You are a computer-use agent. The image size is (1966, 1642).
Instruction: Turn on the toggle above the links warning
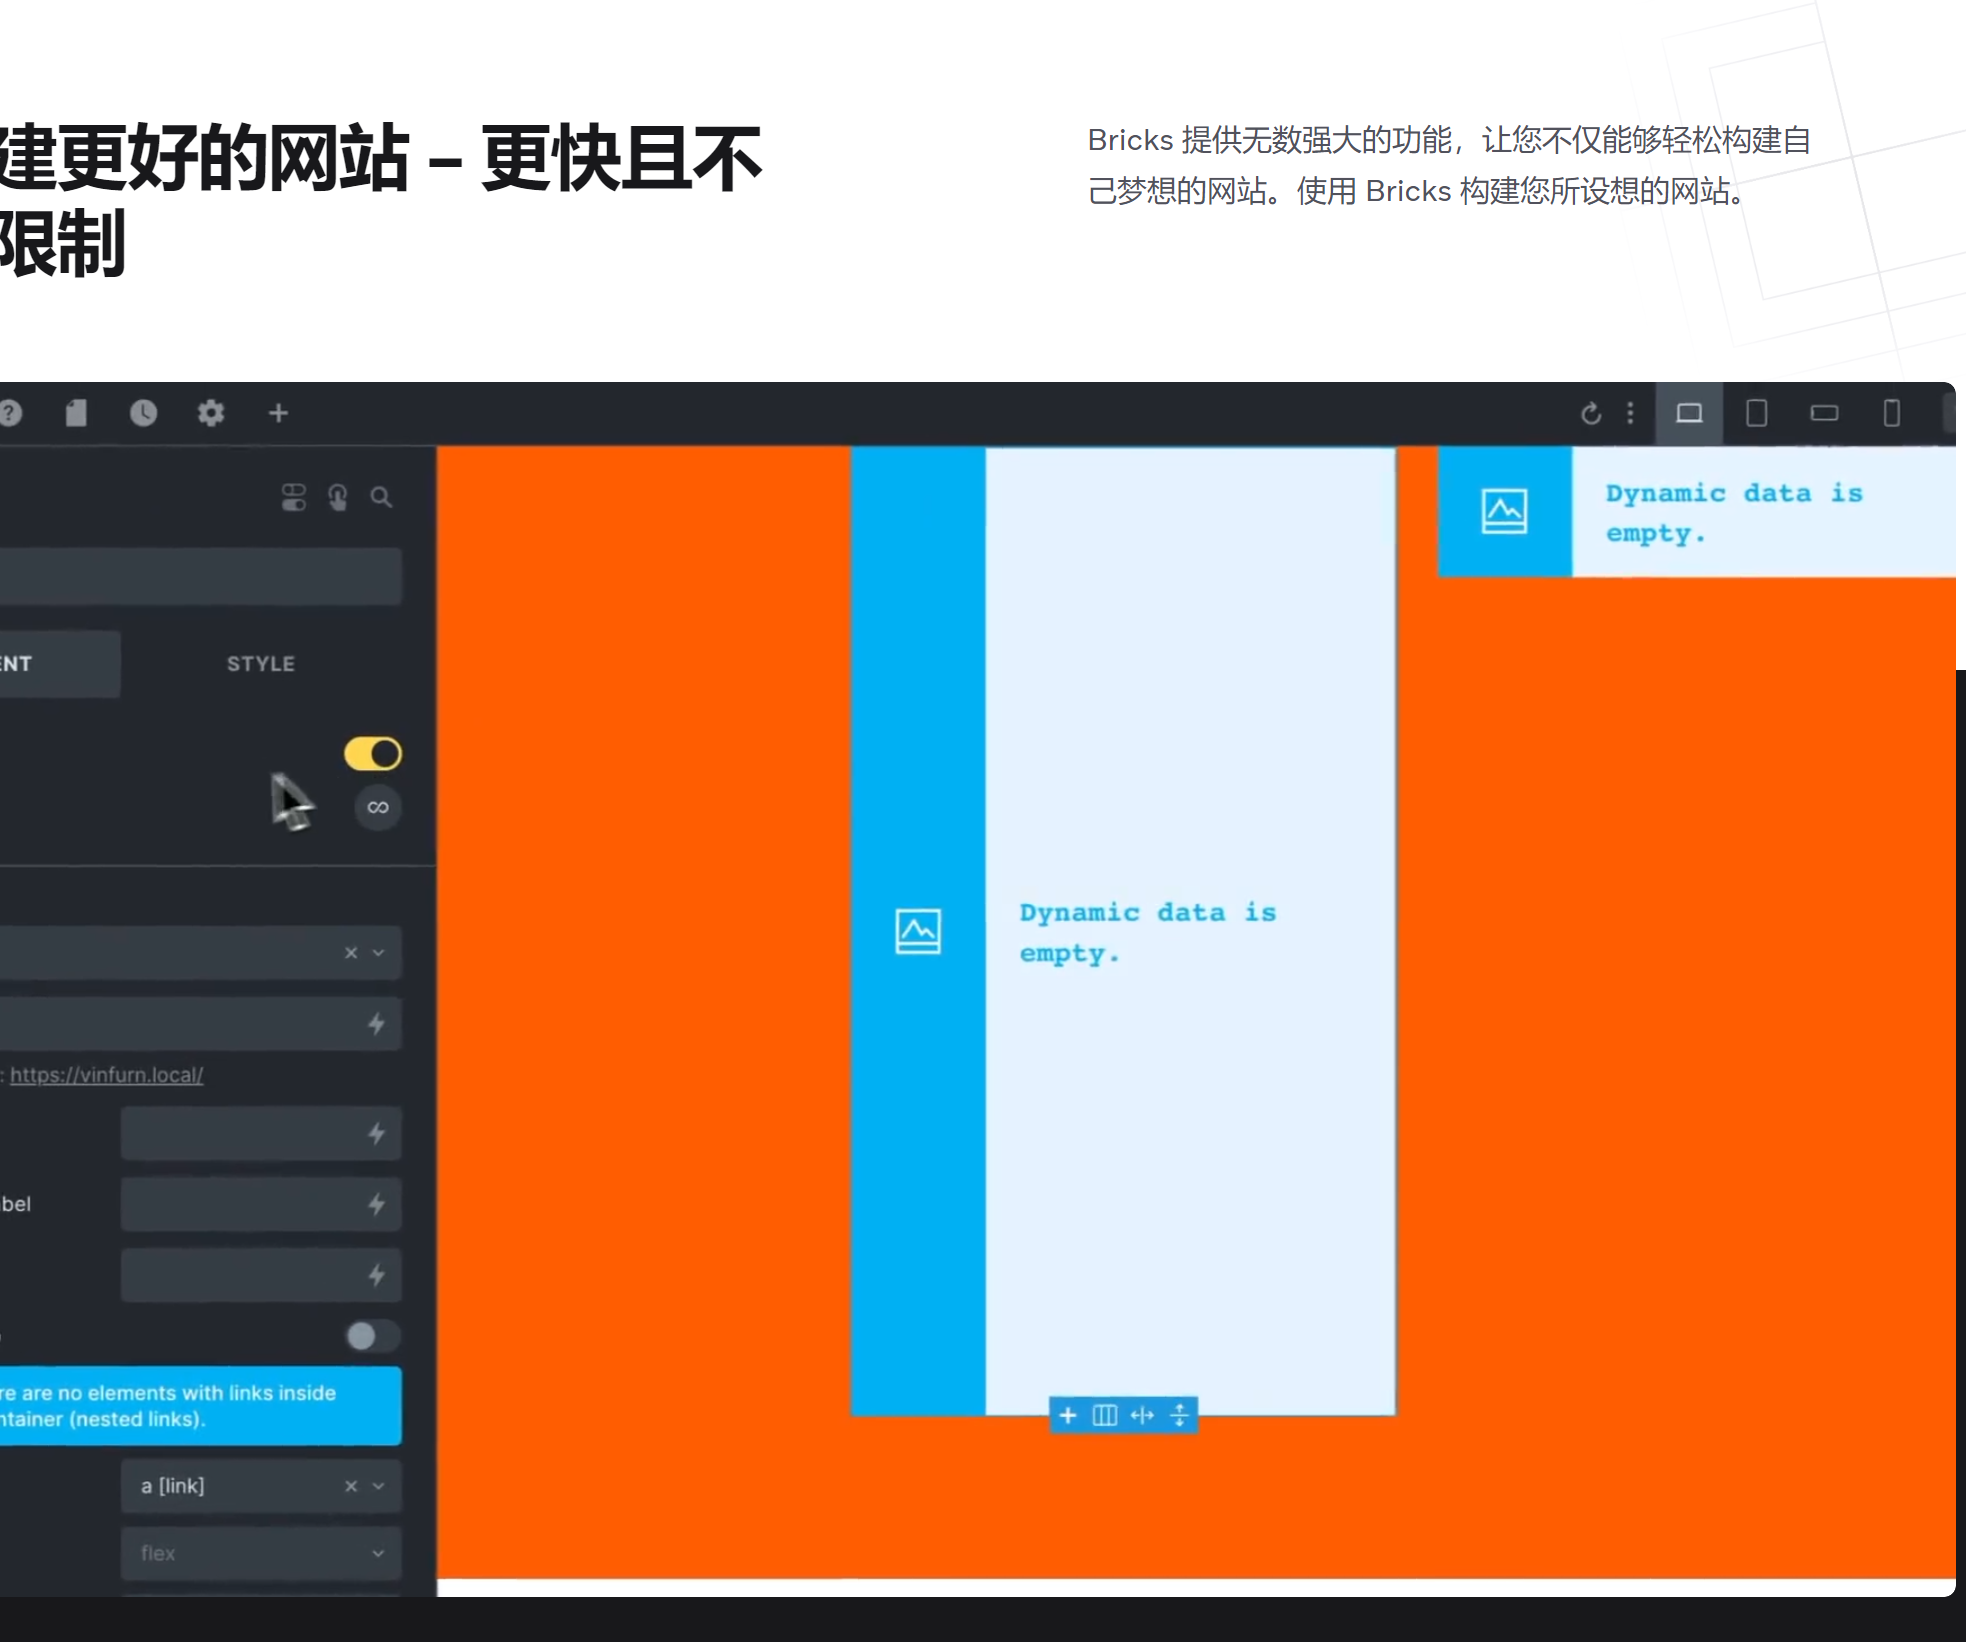click(371, 1337)
